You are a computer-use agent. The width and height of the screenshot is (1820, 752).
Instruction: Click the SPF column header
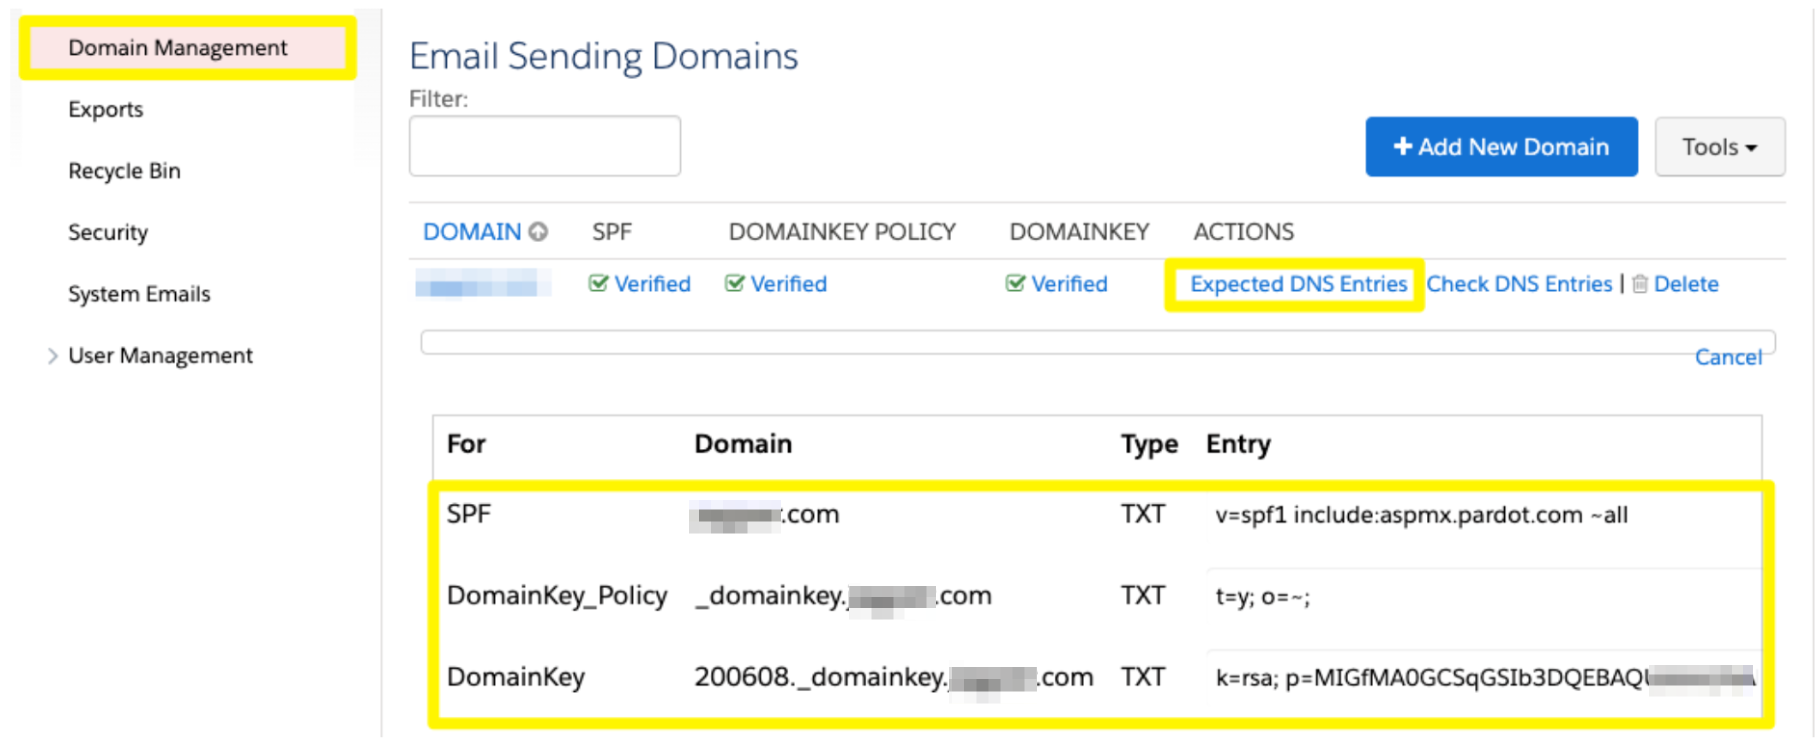612,232
